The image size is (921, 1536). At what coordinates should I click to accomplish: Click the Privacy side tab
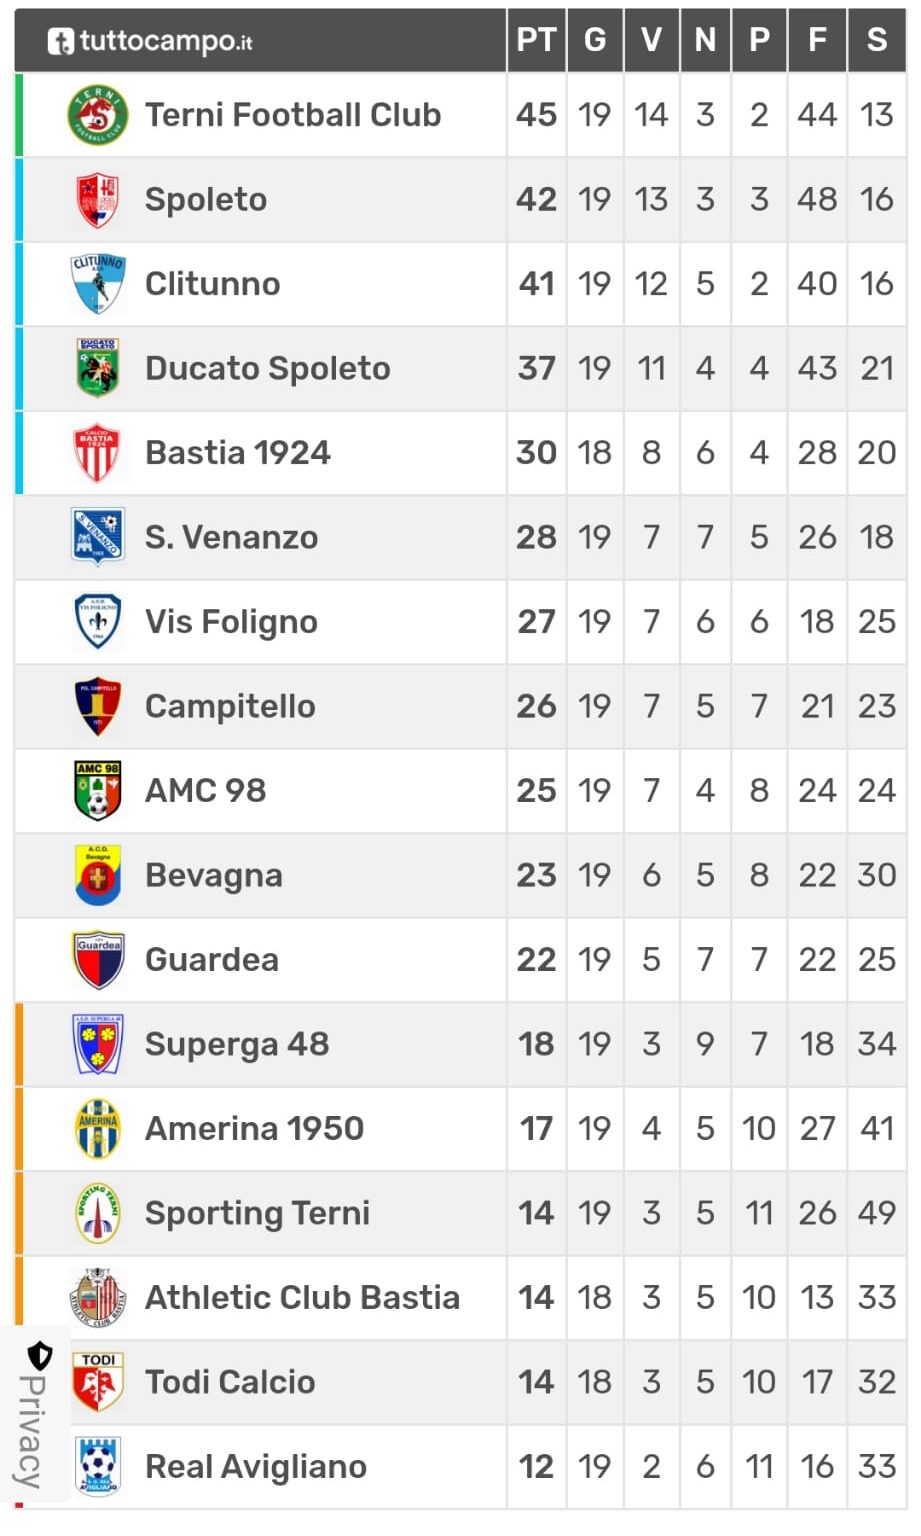(x=35, y=1414)
